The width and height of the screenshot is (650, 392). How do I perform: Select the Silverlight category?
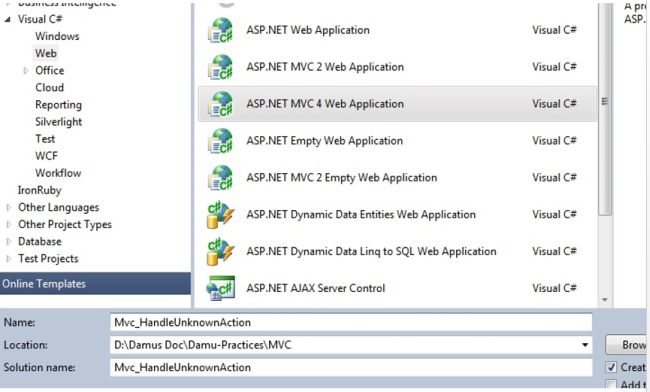click(59, 122)
